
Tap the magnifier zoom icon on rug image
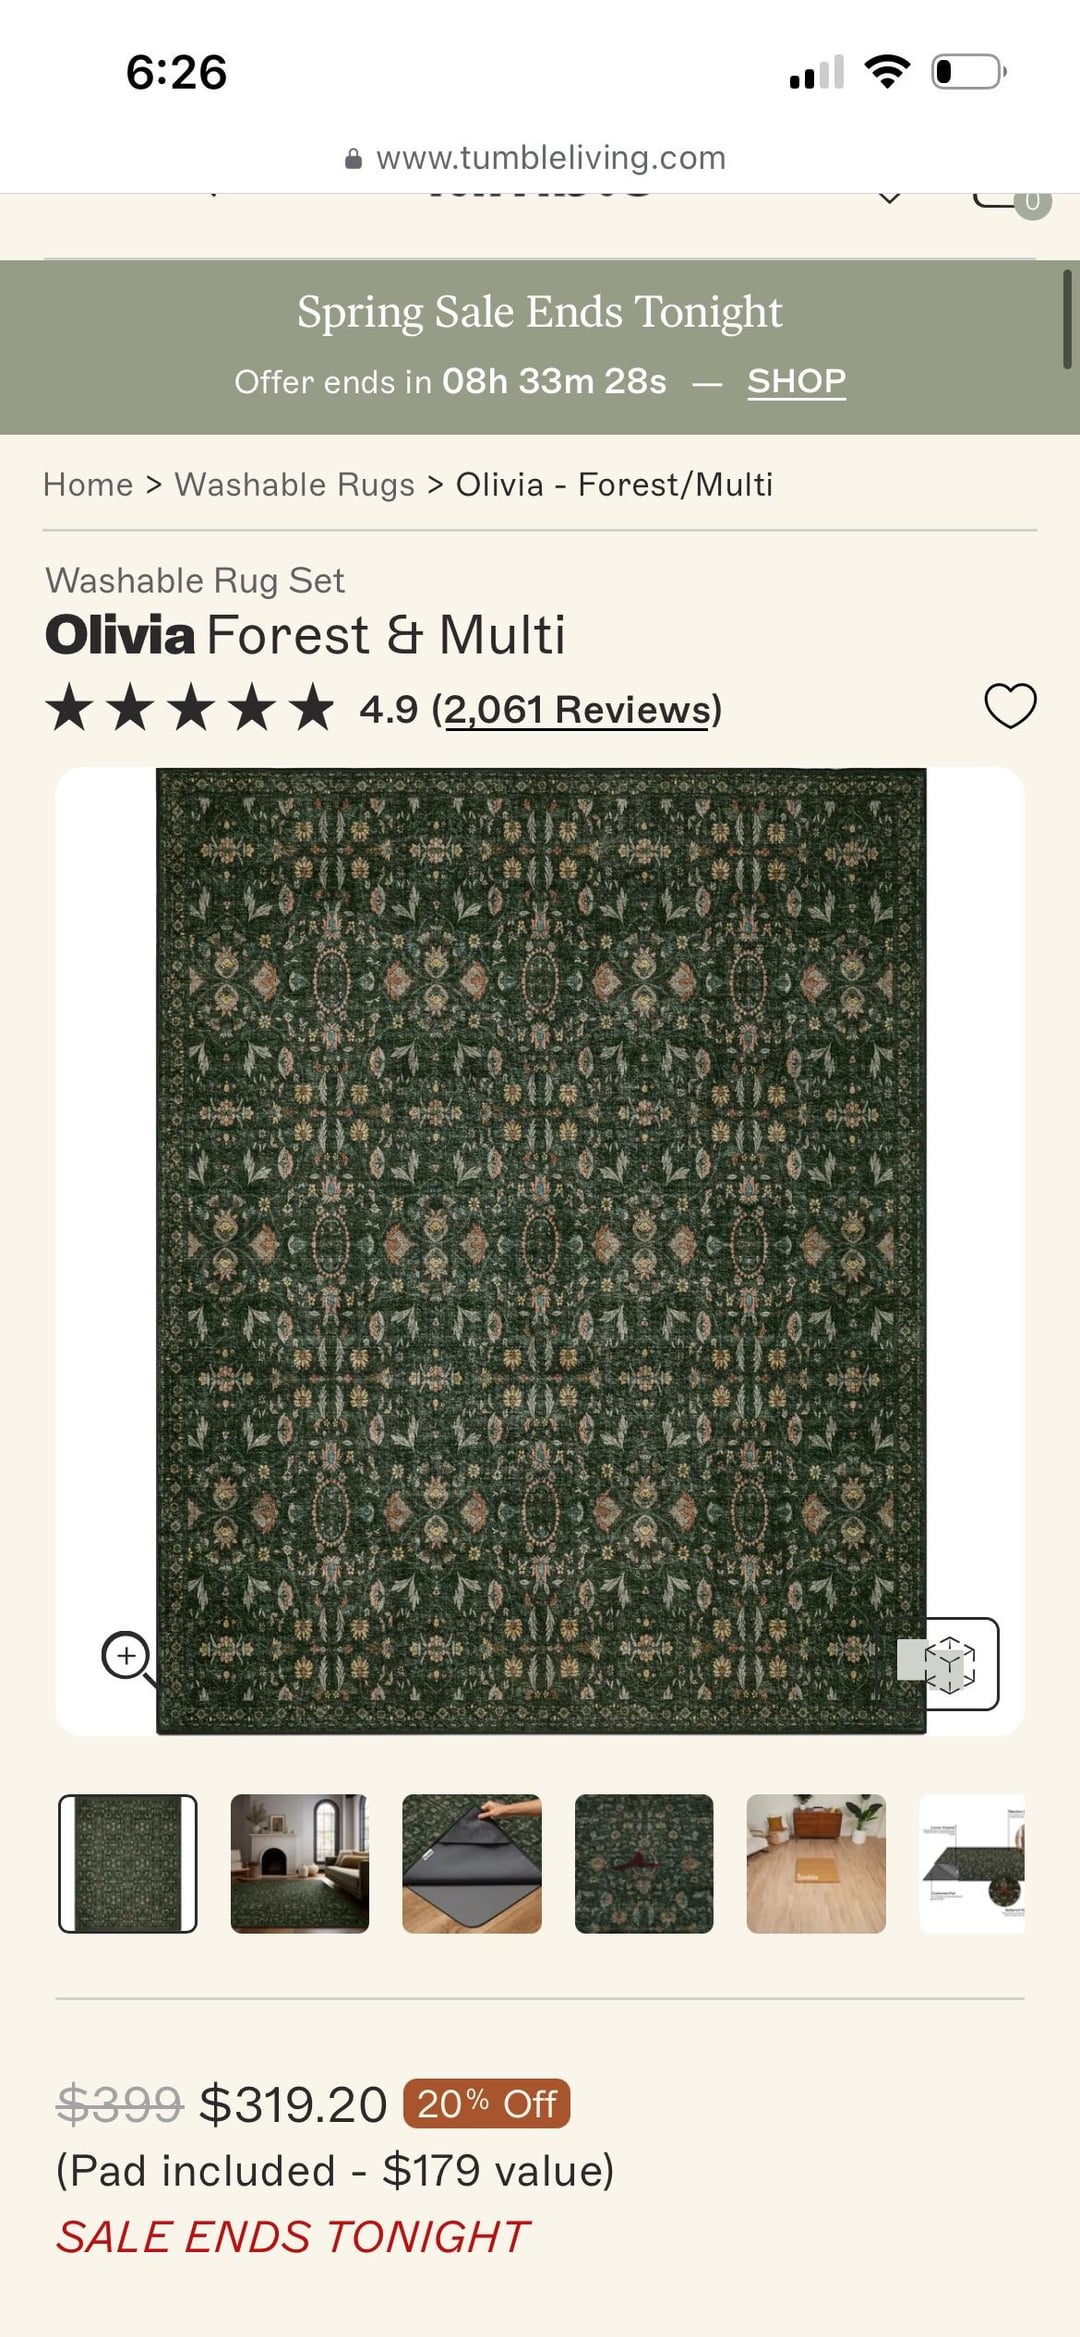pyautogui.click(x=128, y=1658)
